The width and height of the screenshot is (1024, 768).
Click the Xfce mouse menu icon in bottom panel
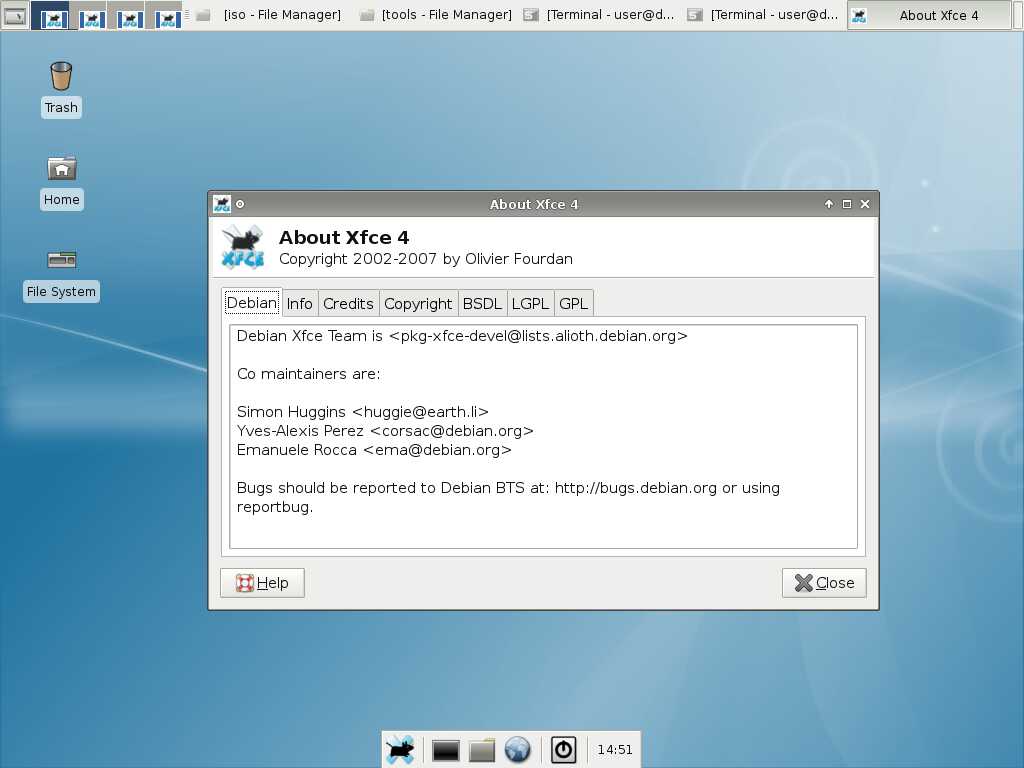(400, 750)
